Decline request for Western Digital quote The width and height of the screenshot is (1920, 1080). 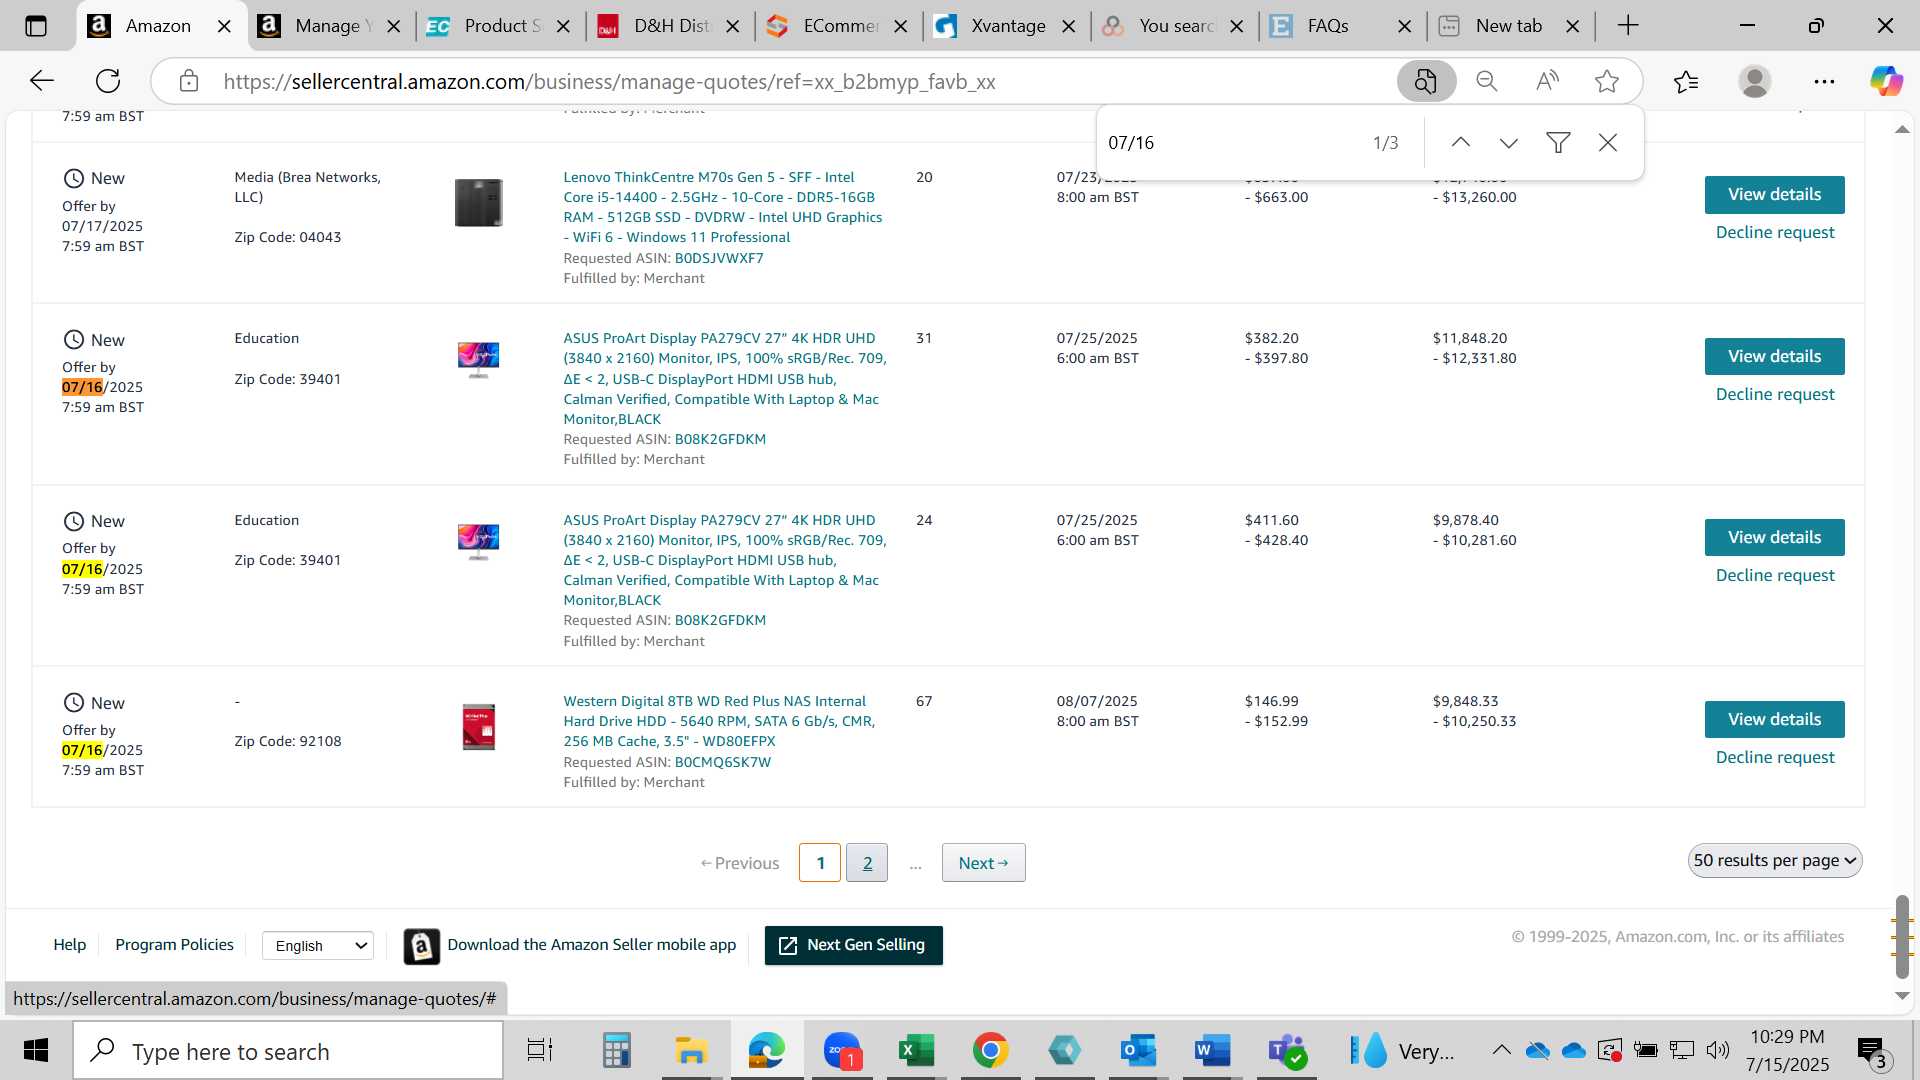1775,757
